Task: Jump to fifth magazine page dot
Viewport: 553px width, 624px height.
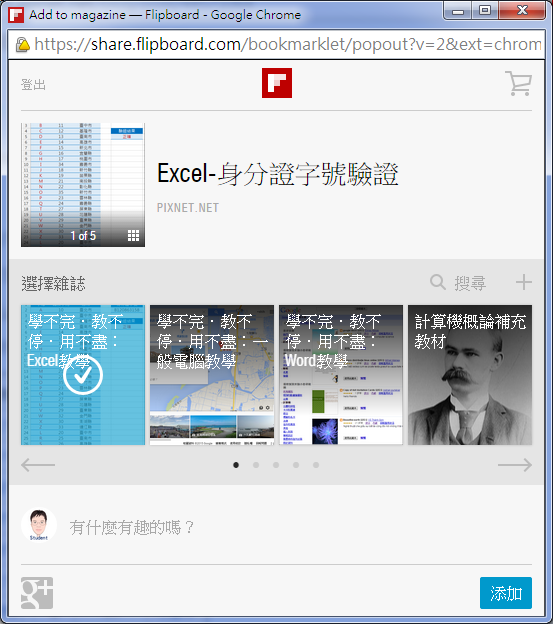Action: click(x=315, y=465)
